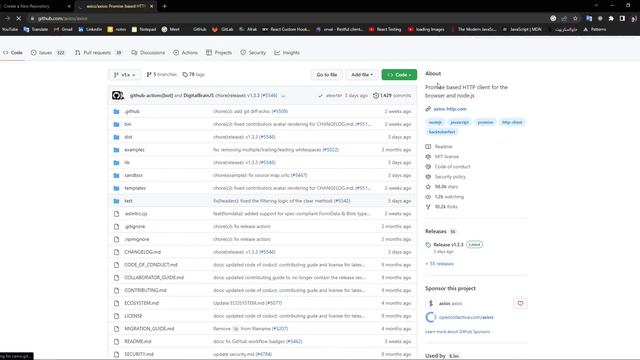Open the Security policy link
The image size is (640, 360).
(x=450, y=177)
